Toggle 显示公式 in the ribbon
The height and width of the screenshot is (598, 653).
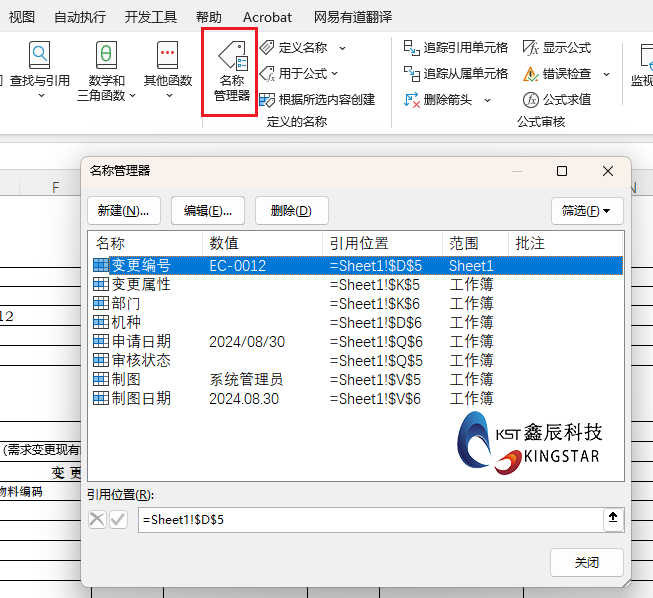tap(556, 47)
